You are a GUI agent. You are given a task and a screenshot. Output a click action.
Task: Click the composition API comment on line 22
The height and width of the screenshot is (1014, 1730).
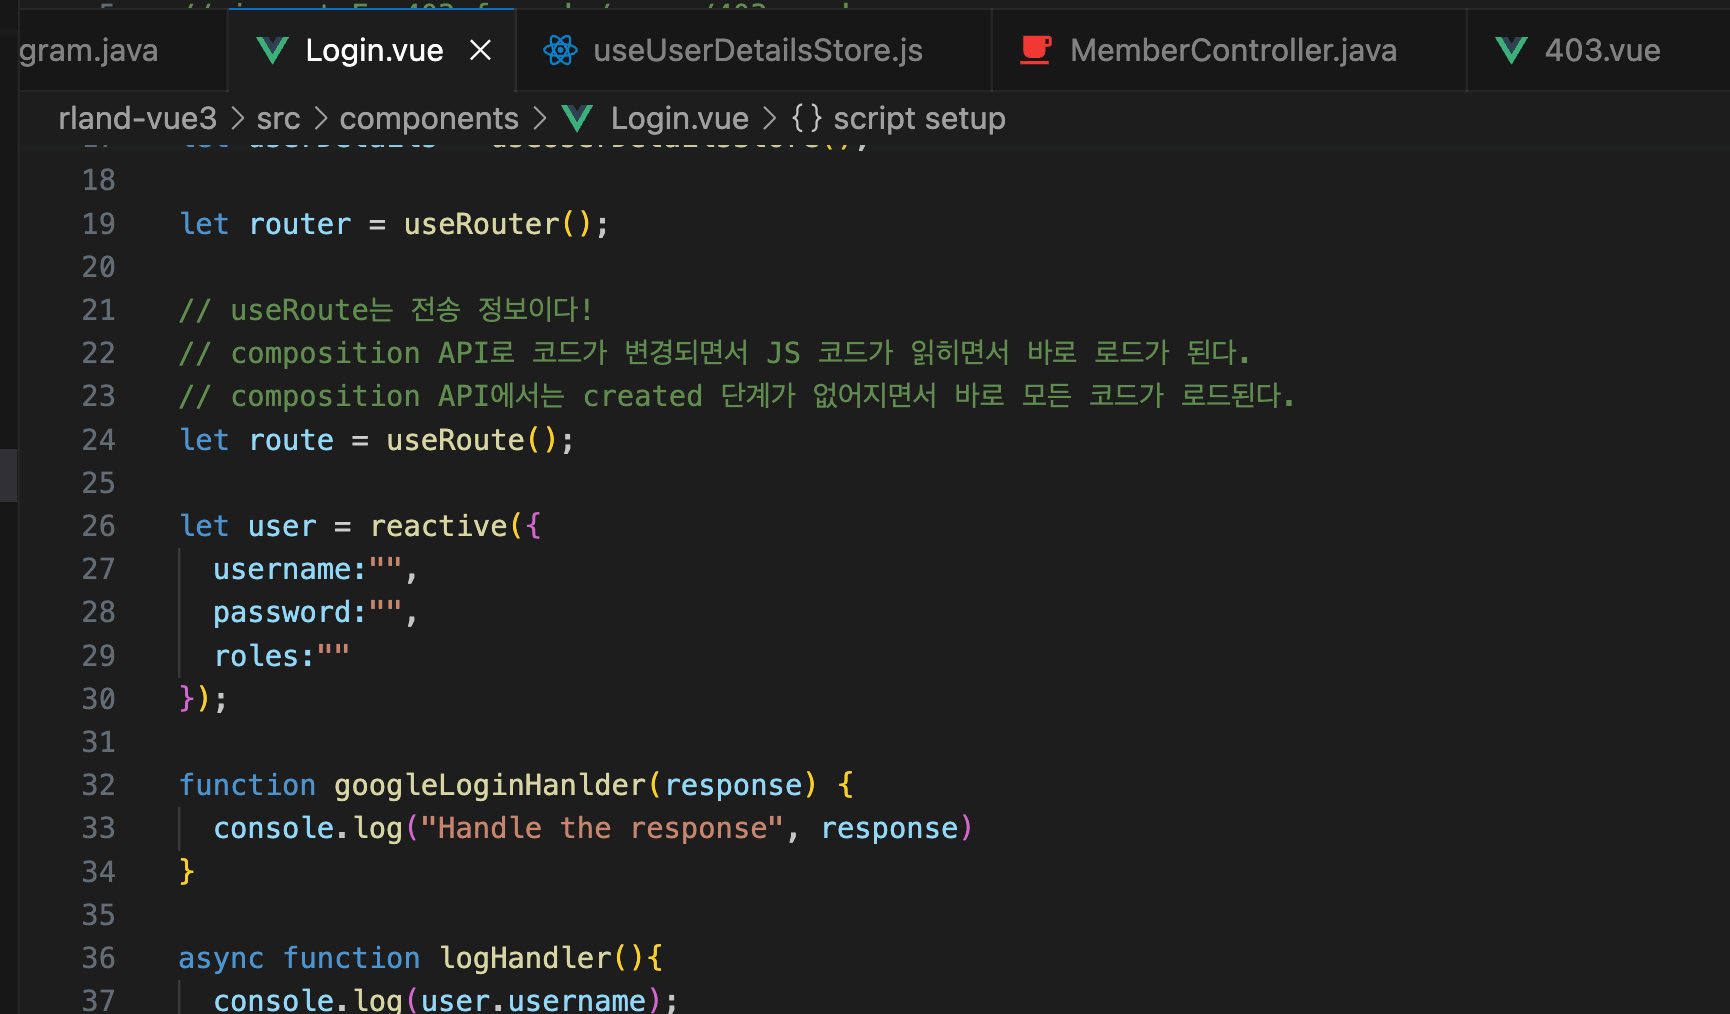[715, 353]
